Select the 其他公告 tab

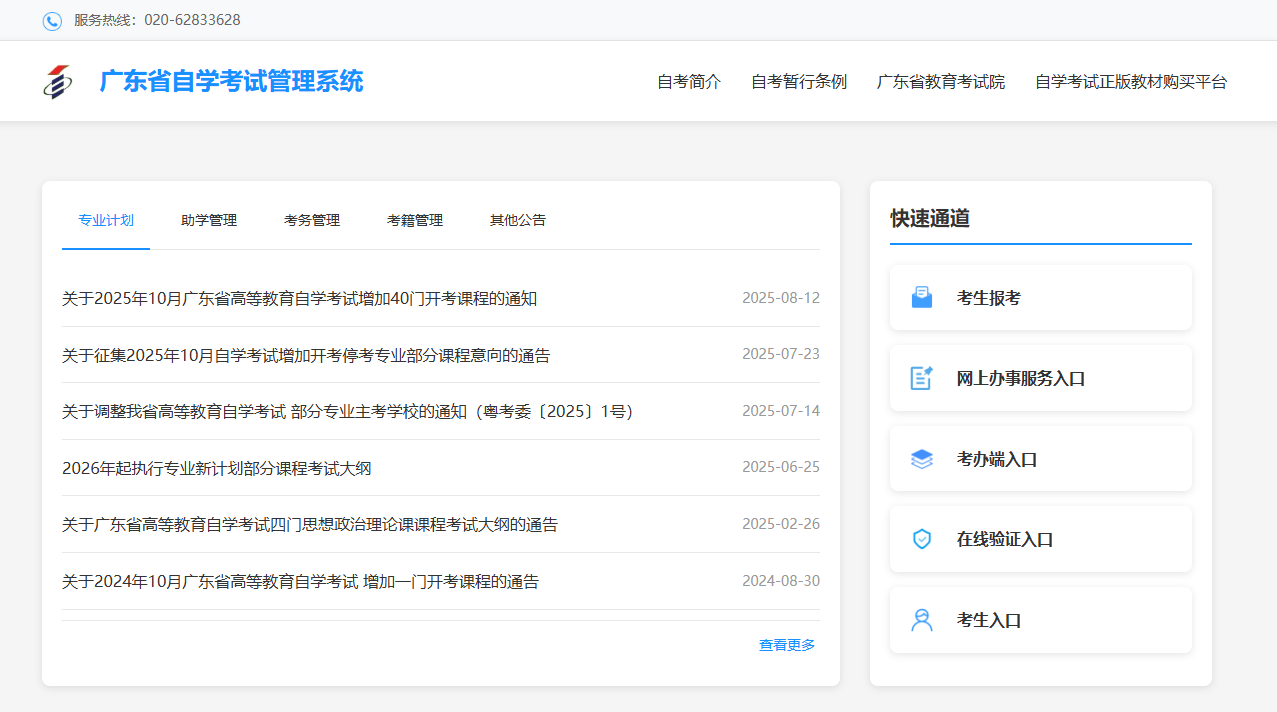(518, 220)
